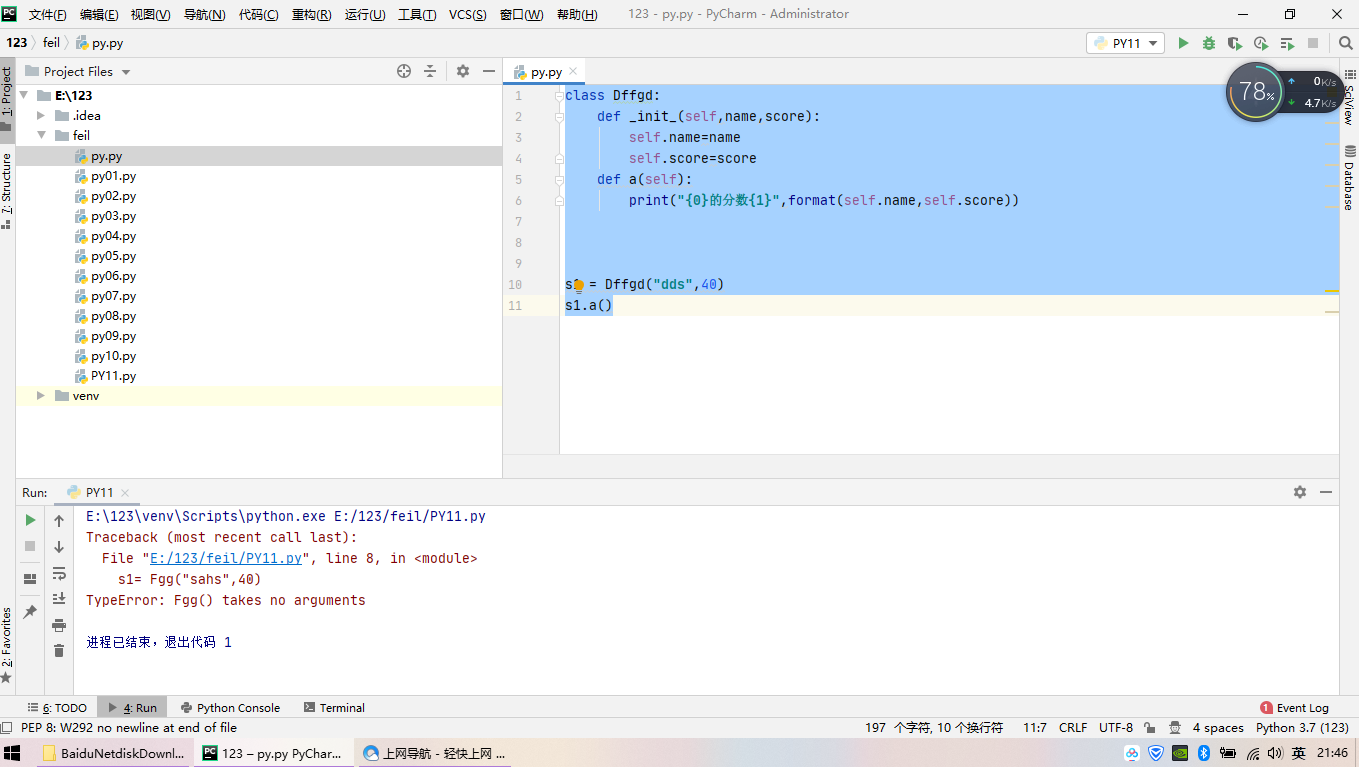Viewport: 1359px width, 767px height.
Task: Run with Coverage shield icon
Action: point(1235,43)
